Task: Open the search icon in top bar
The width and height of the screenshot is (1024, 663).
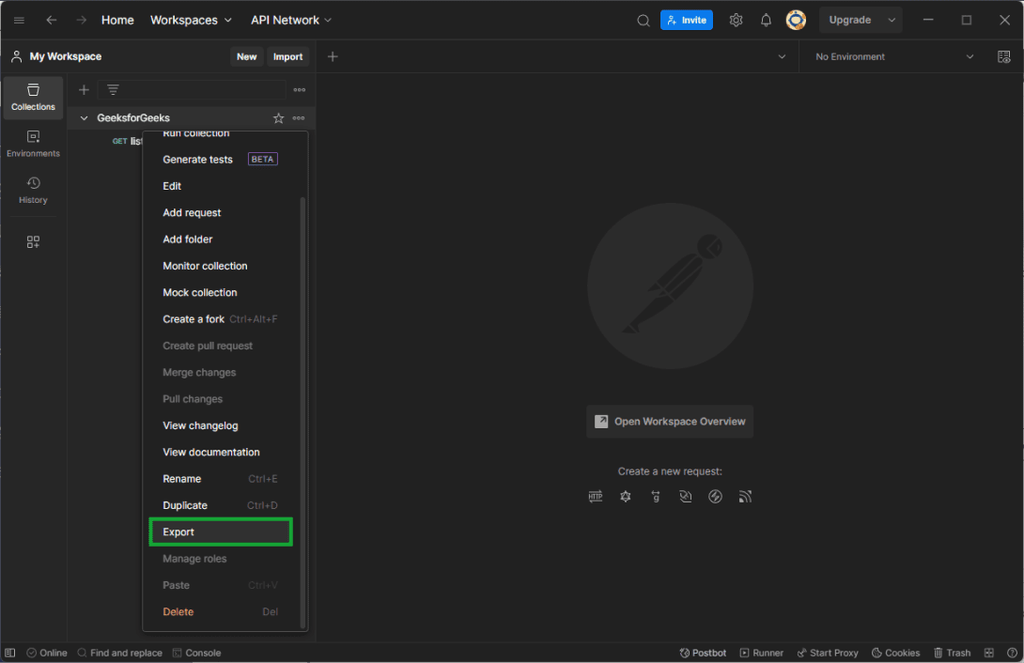Action: [x=643, y=20]
